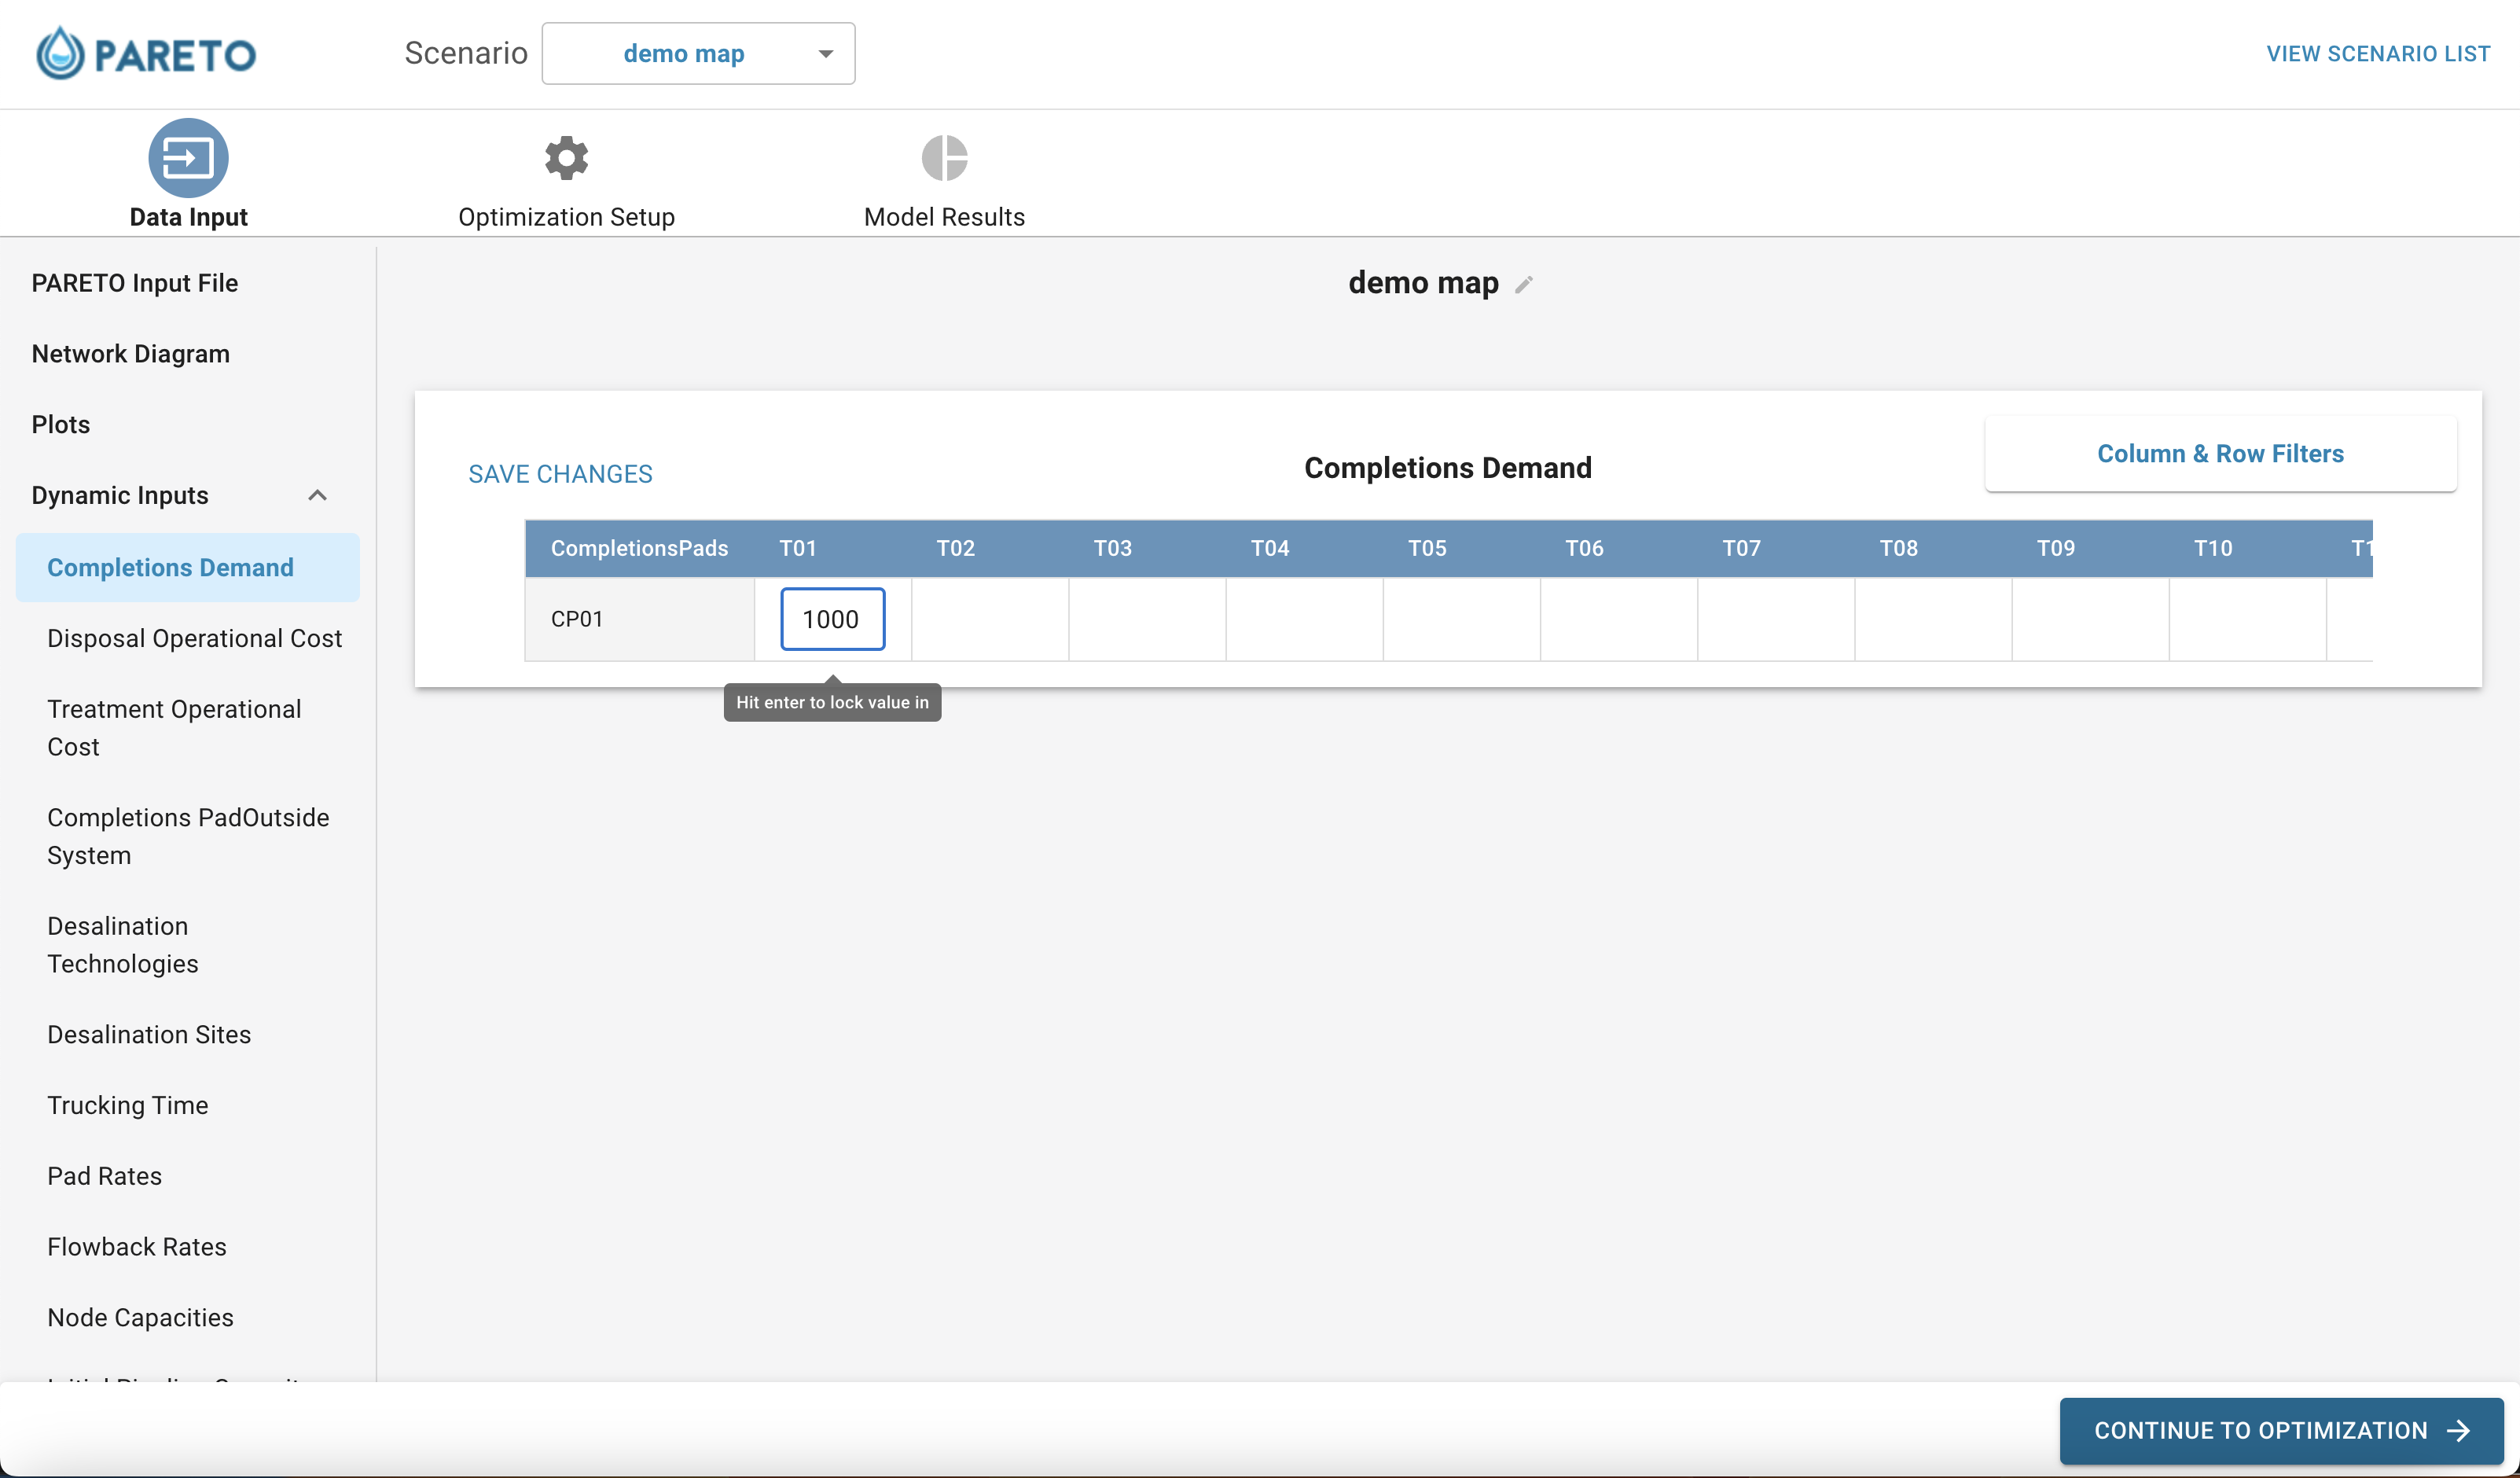Select Pad Rates table

[x=104, y=1176]
